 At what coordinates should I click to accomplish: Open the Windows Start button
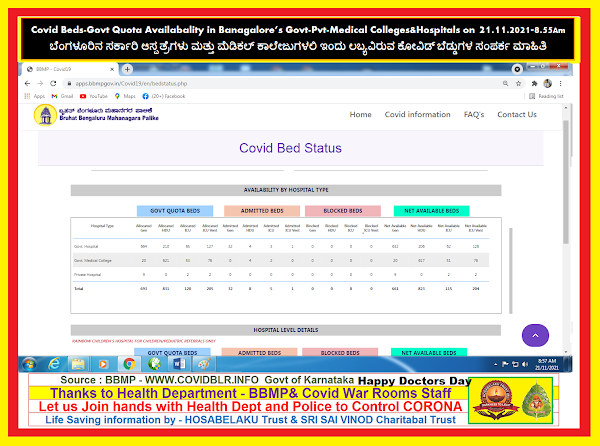pyautogui.click(x=29, y=365)
